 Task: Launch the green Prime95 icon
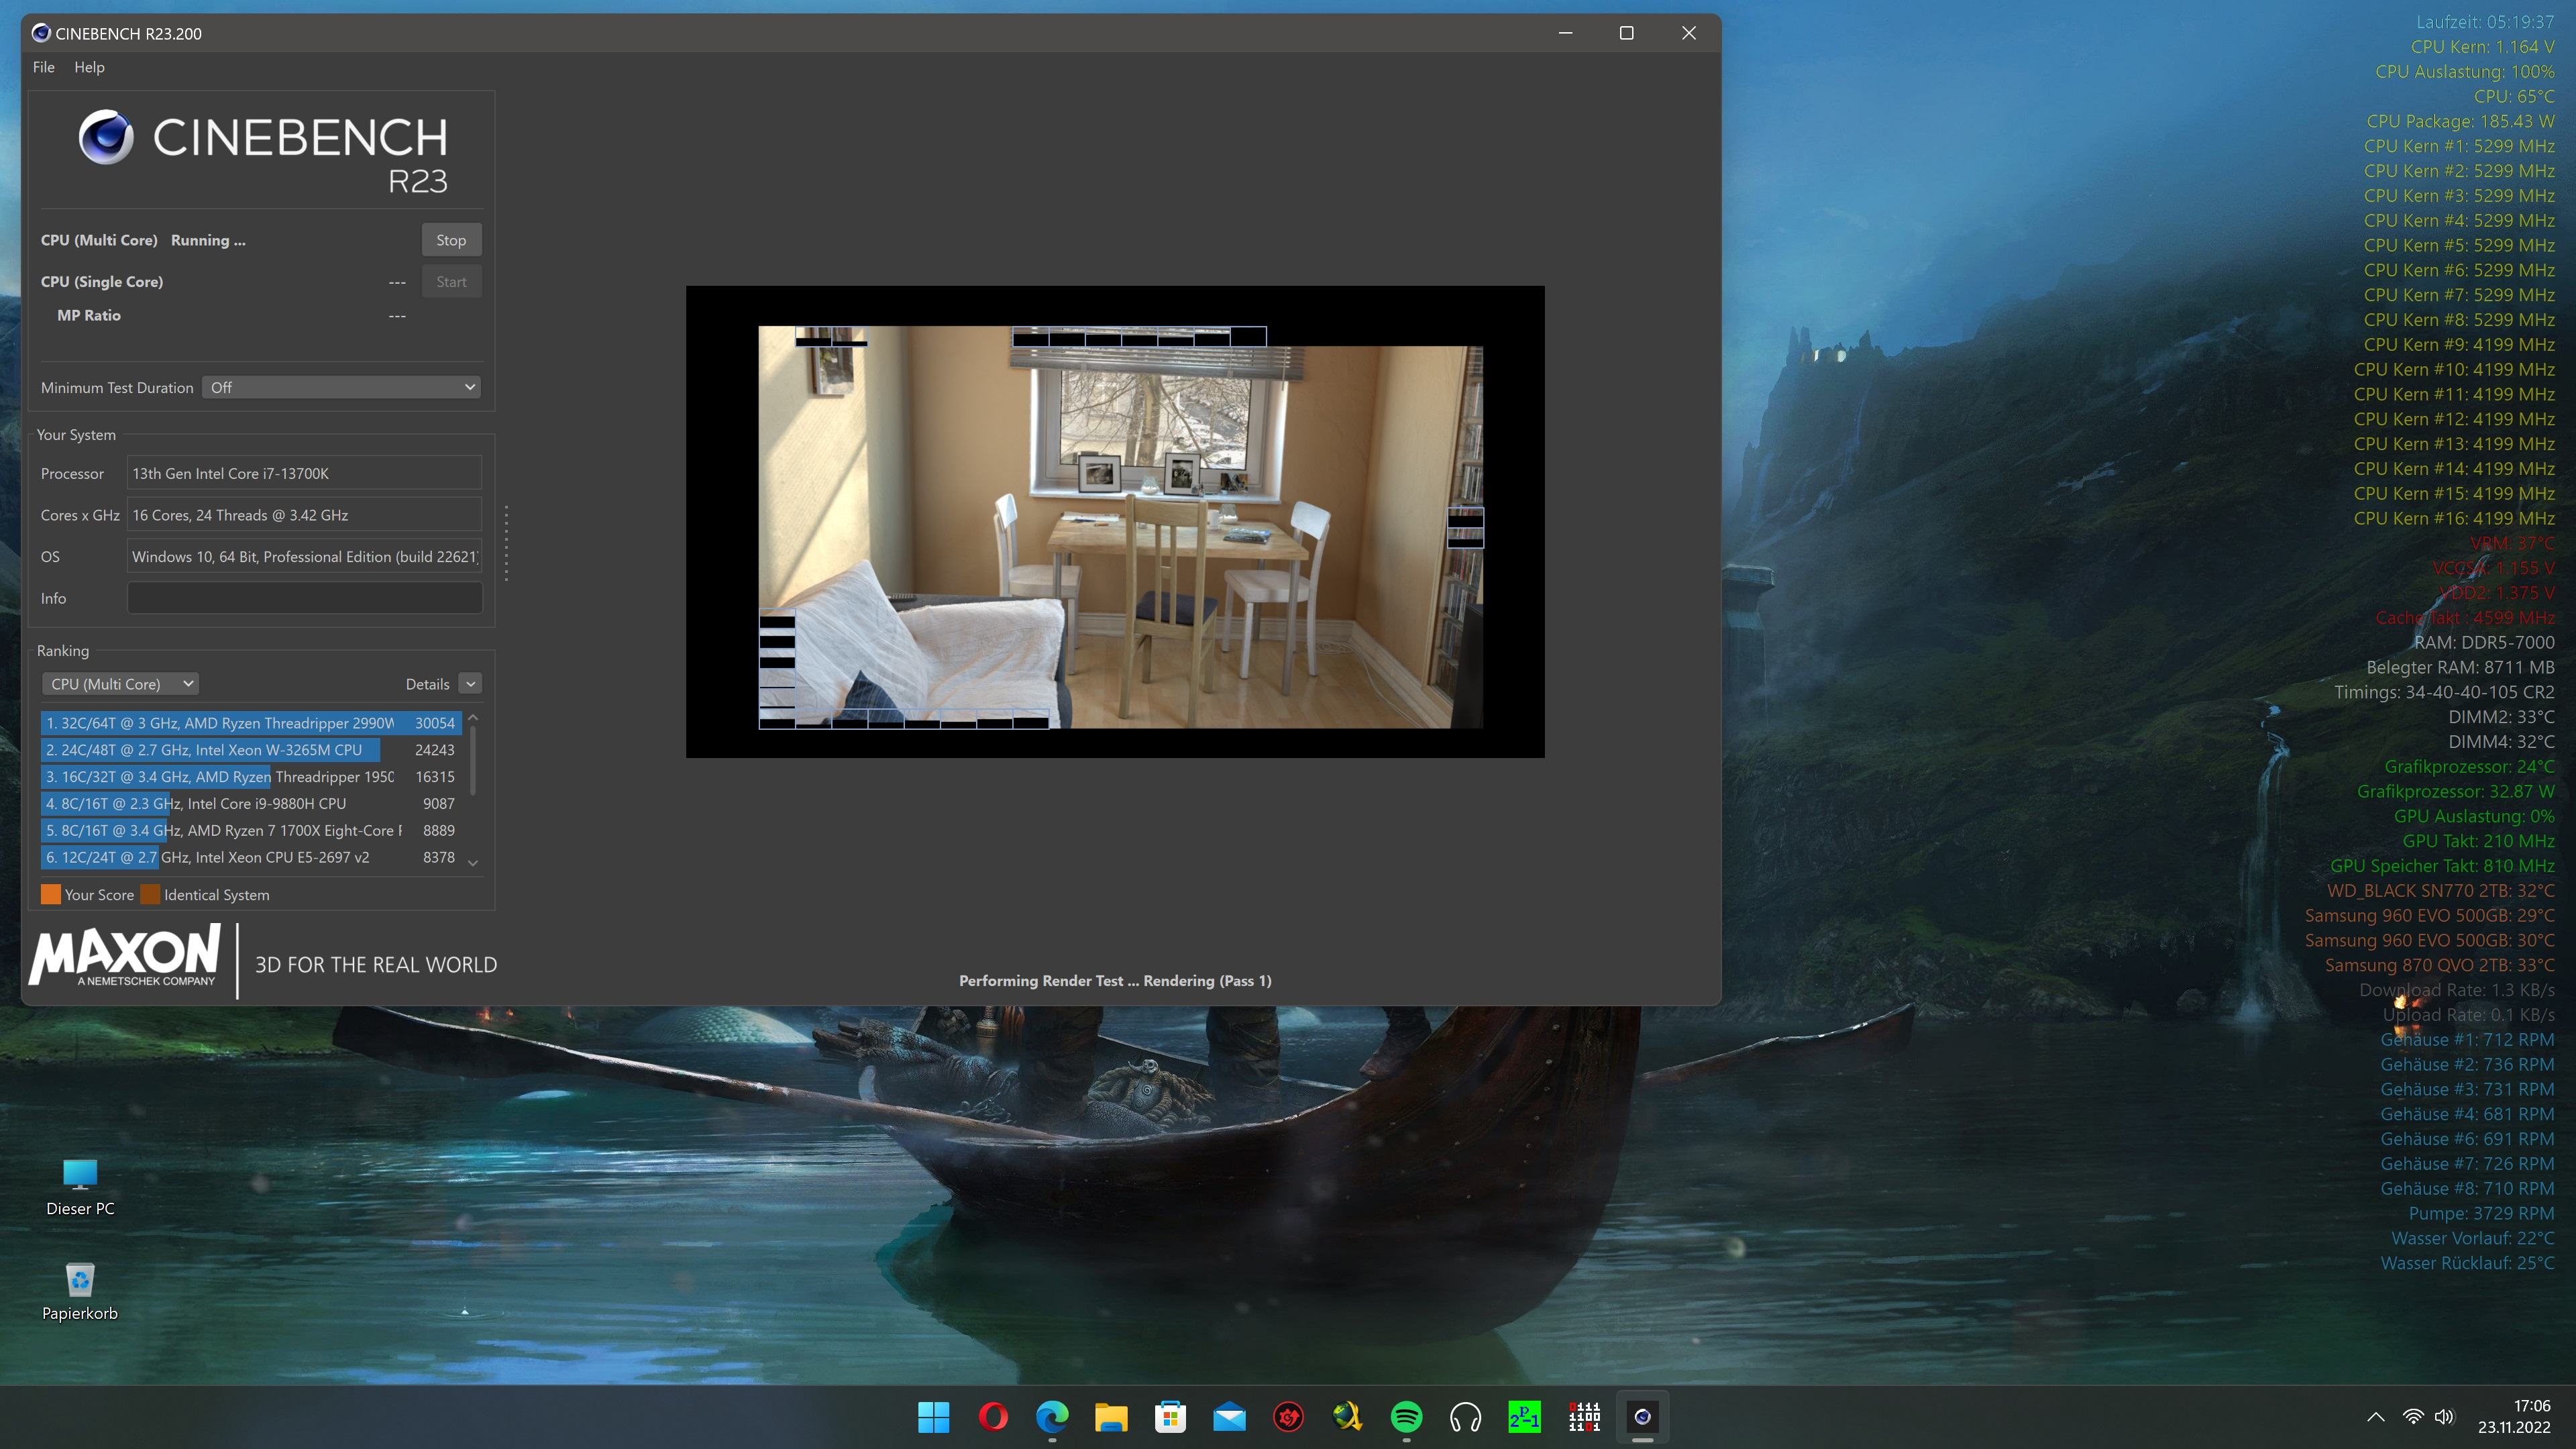click(1524, 1416)
